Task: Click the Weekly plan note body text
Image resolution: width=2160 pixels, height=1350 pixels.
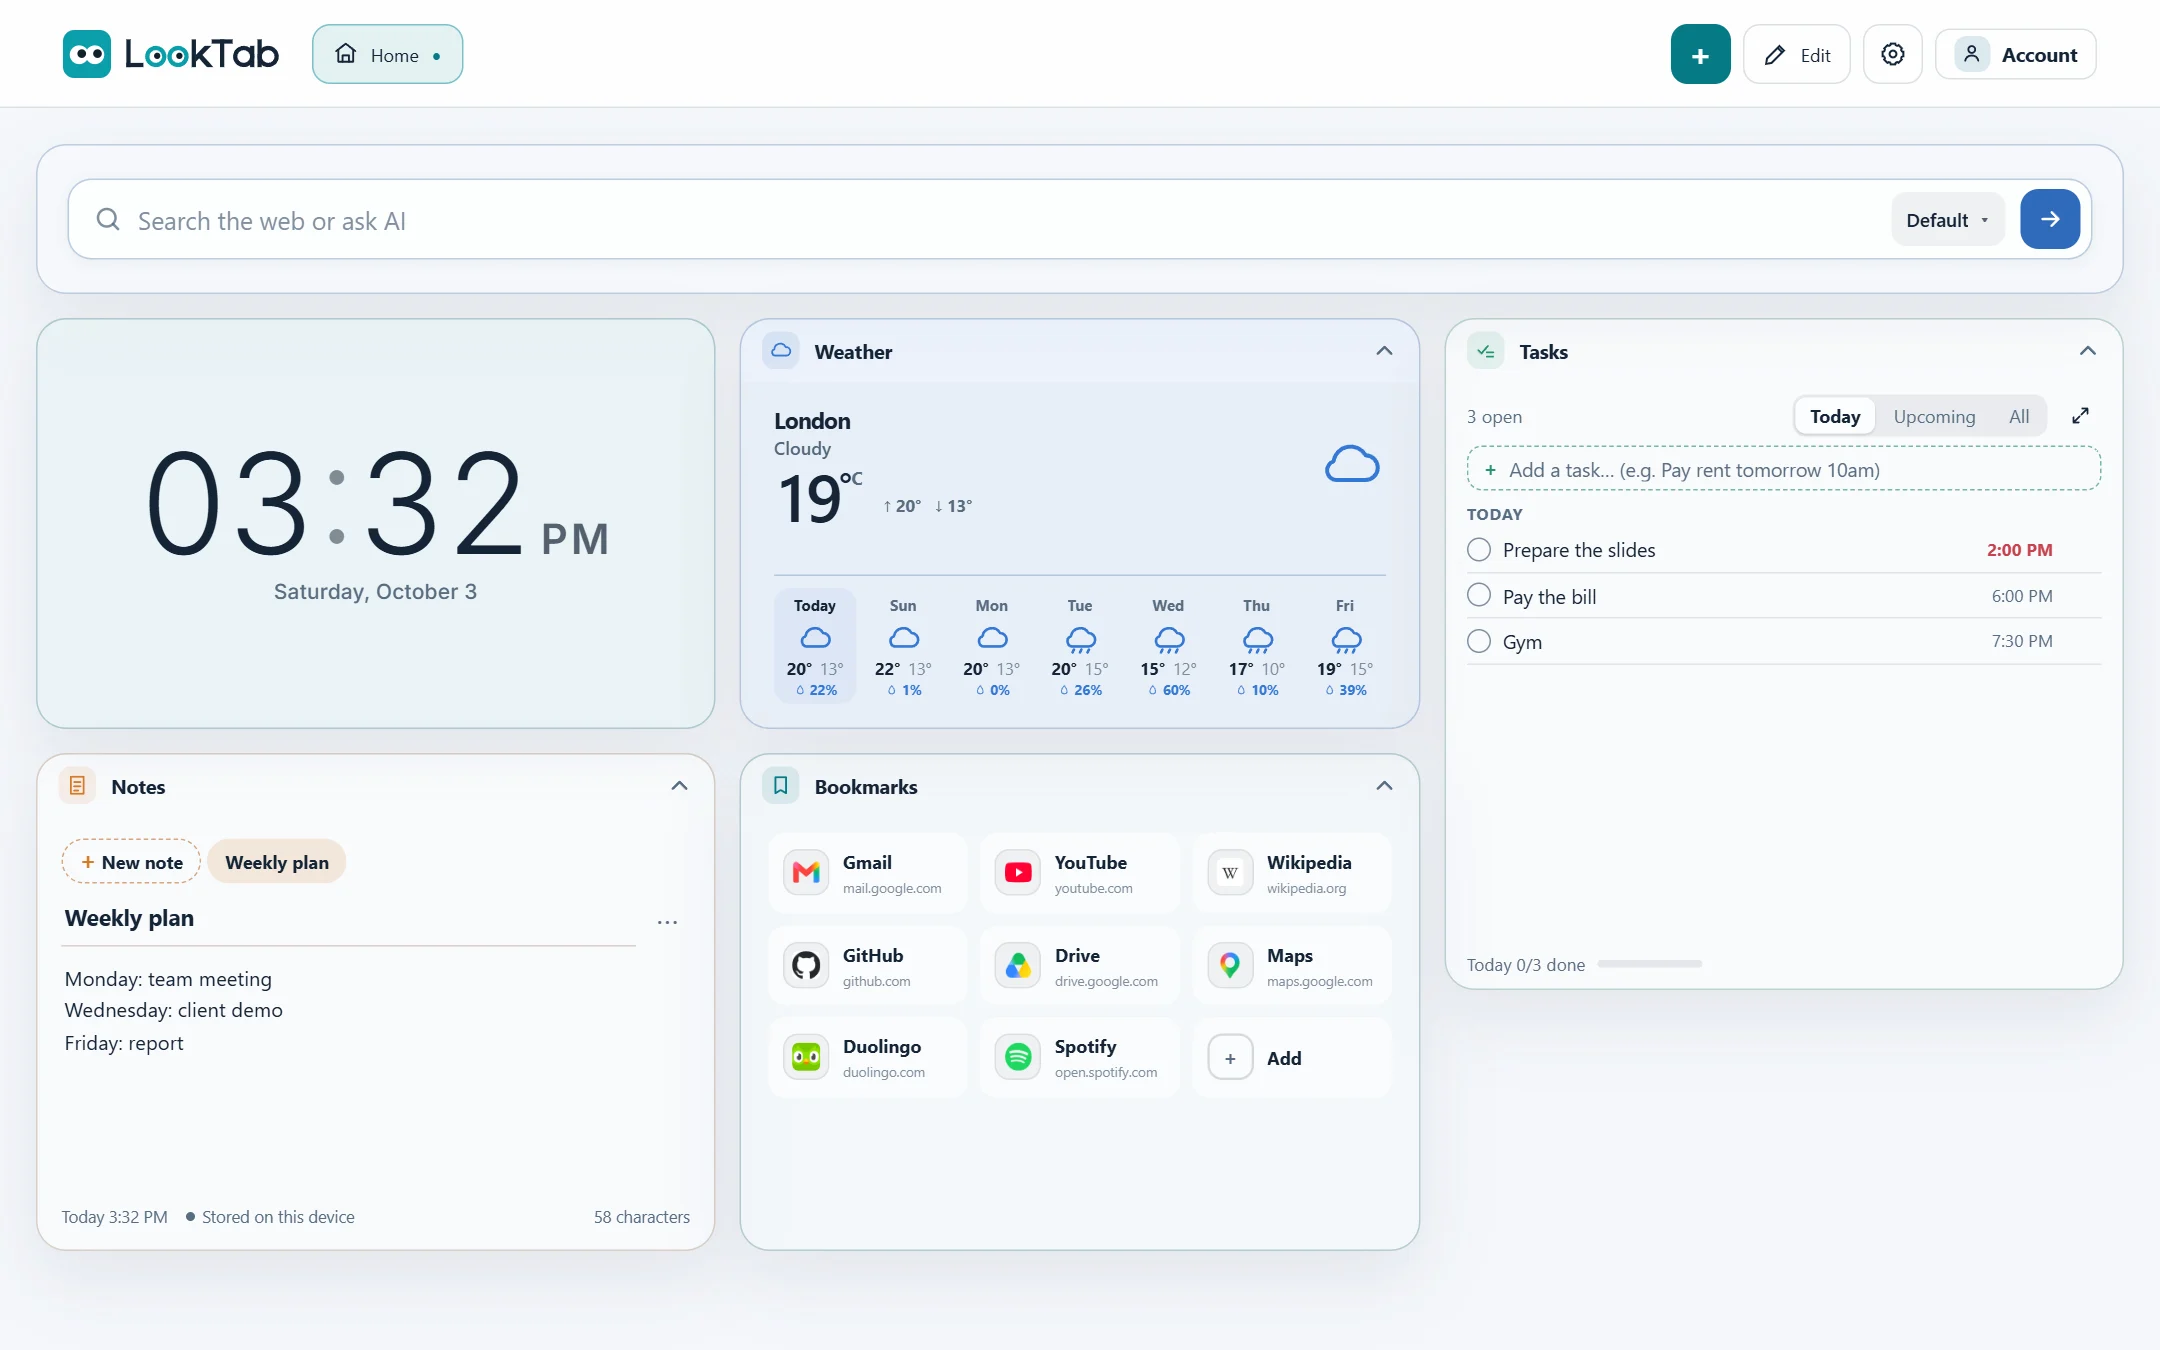Action: pos(174,1011)
